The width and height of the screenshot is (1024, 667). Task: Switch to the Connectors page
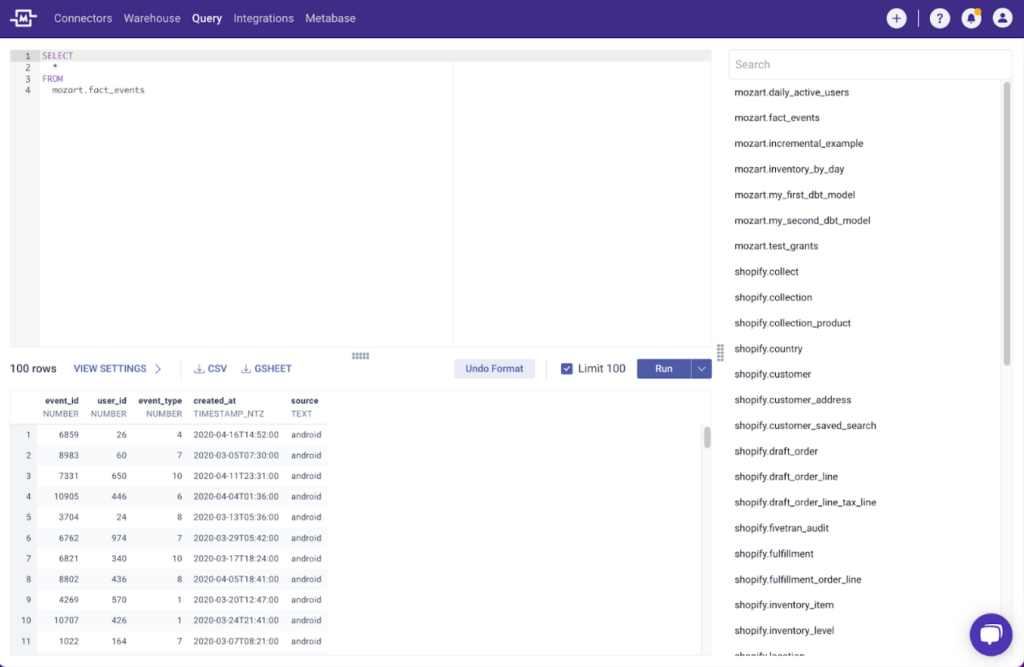[x=83, y=17]
